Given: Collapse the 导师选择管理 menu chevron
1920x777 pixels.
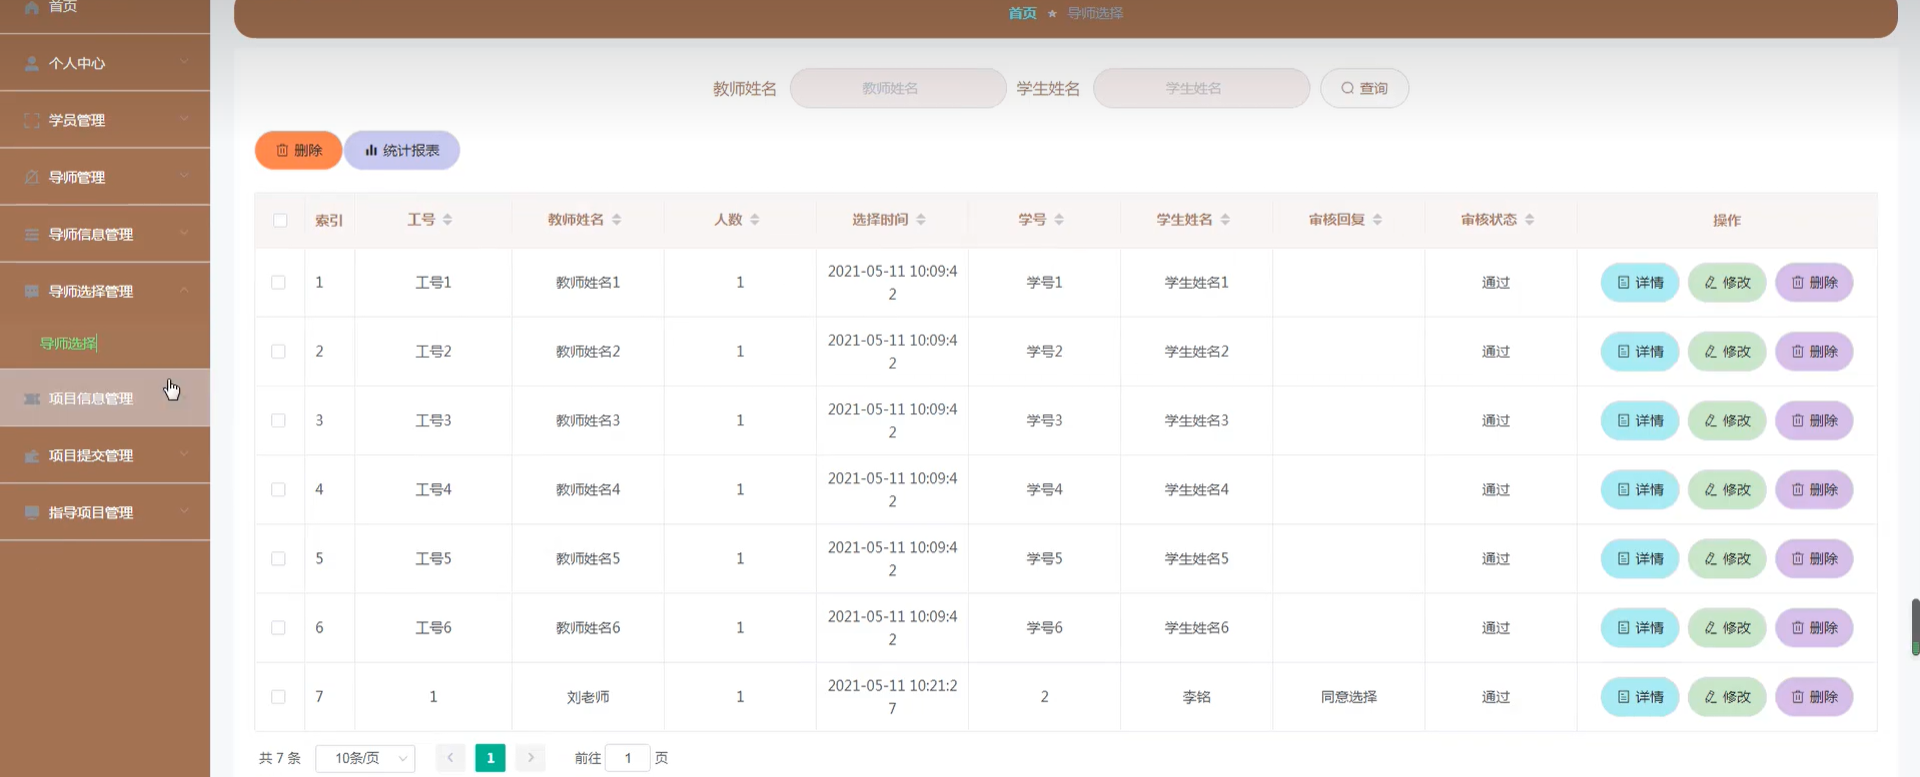Looking at the screenshot, I should 184,290.
